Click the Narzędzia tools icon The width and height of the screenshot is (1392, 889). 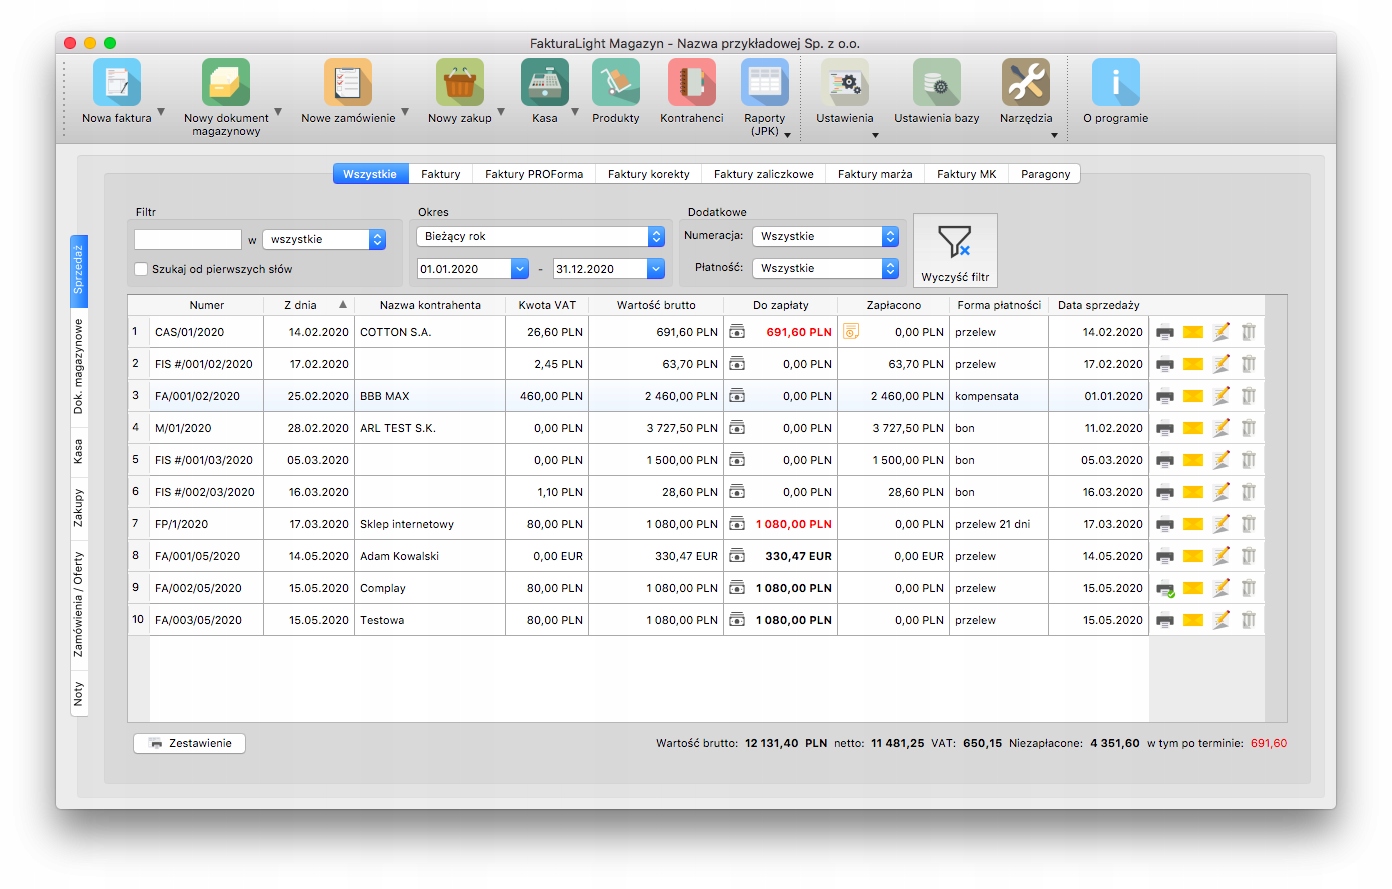(1025, 83)
